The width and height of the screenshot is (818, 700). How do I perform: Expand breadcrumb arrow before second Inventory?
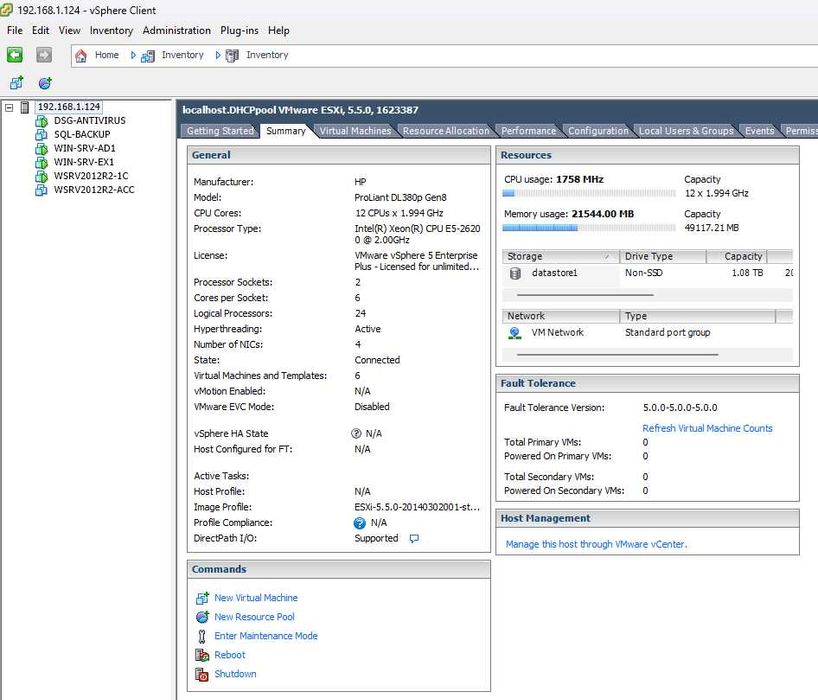[x=218, y=55]
